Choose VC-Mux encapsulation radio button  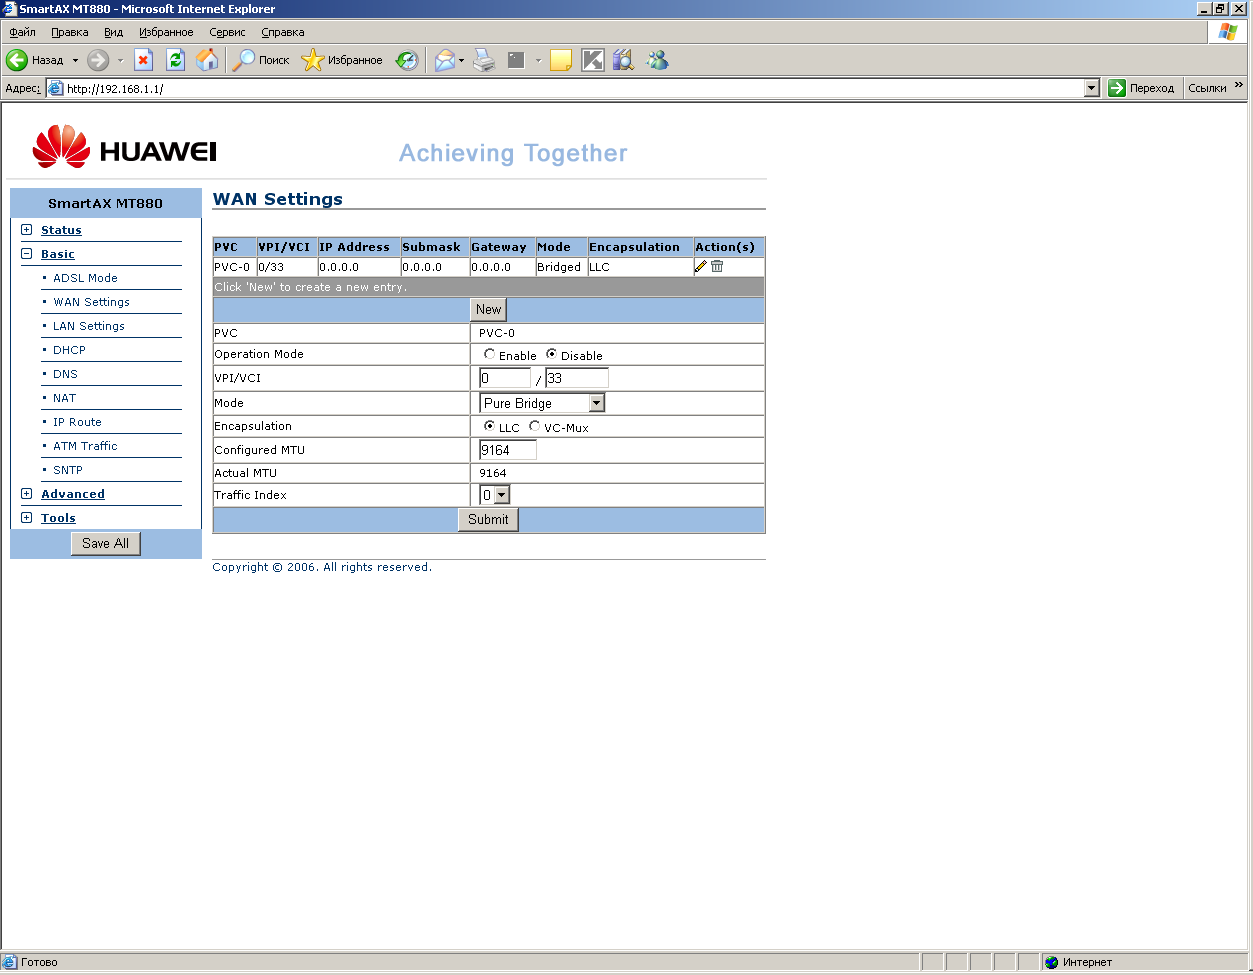(534, 426)
